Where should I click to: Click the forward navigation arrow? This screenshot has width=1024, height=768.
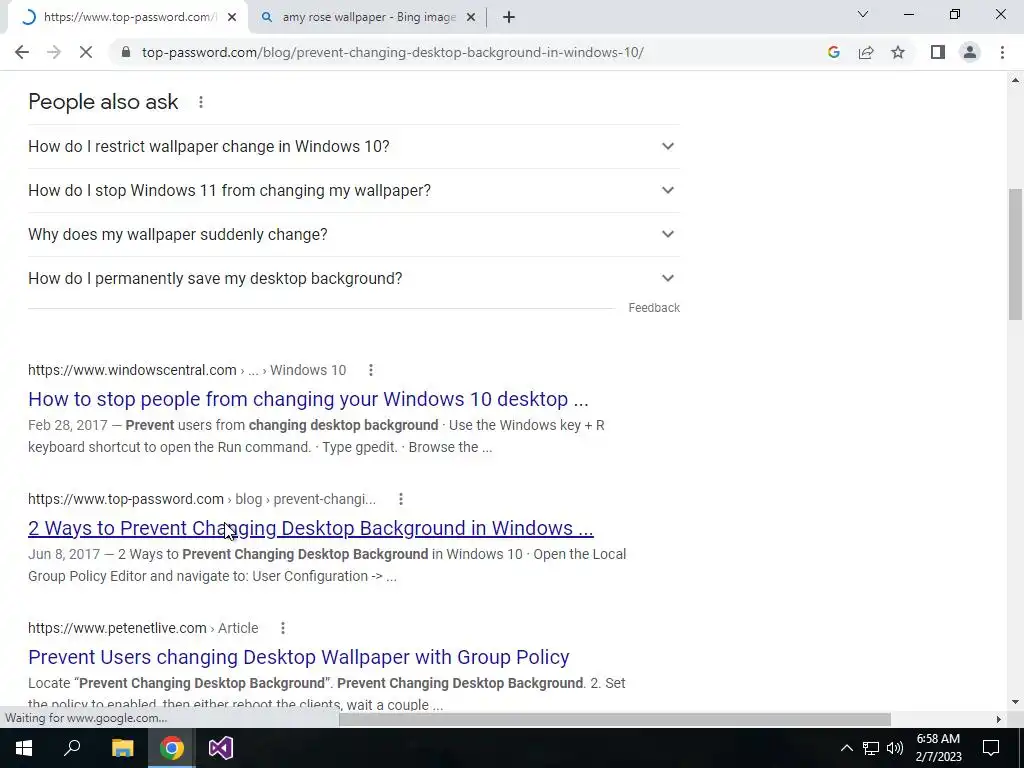tap(54, 52)
